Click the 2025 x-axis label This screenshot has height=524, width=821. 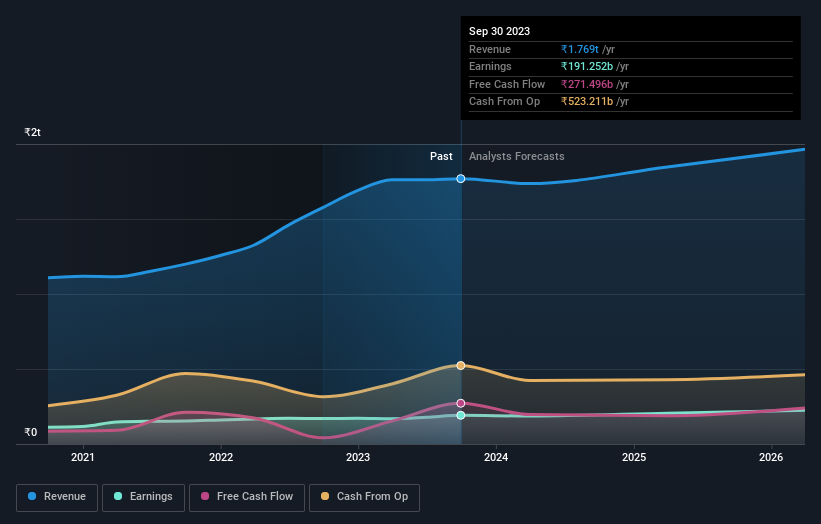coord(634,457)
